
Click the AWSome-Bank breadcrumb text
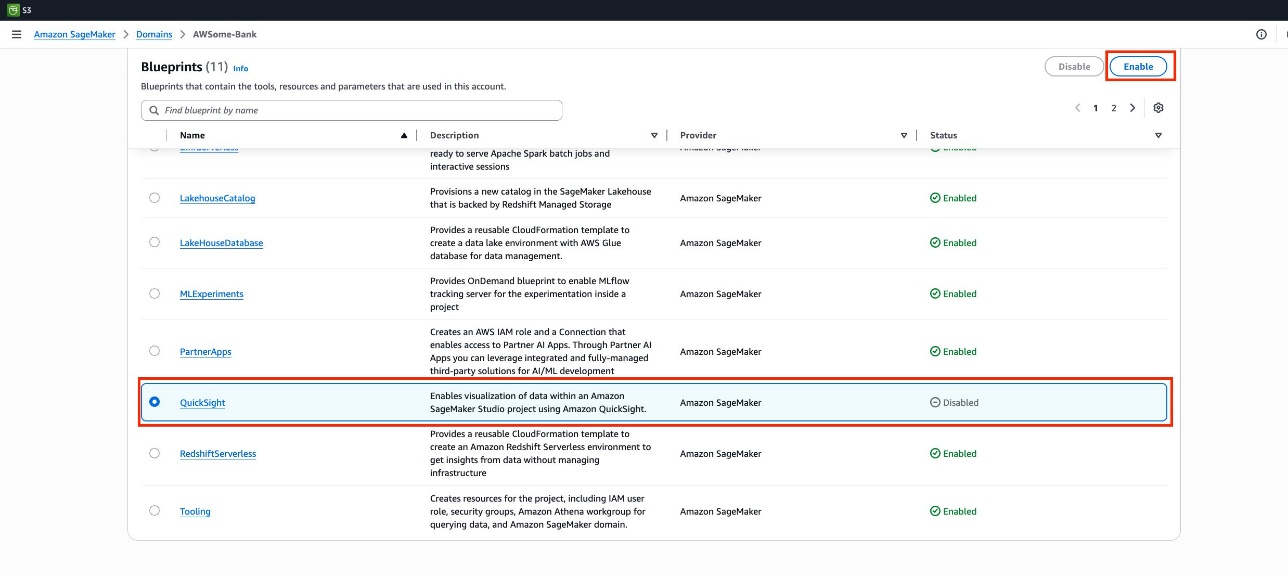[x=225, y=34]
